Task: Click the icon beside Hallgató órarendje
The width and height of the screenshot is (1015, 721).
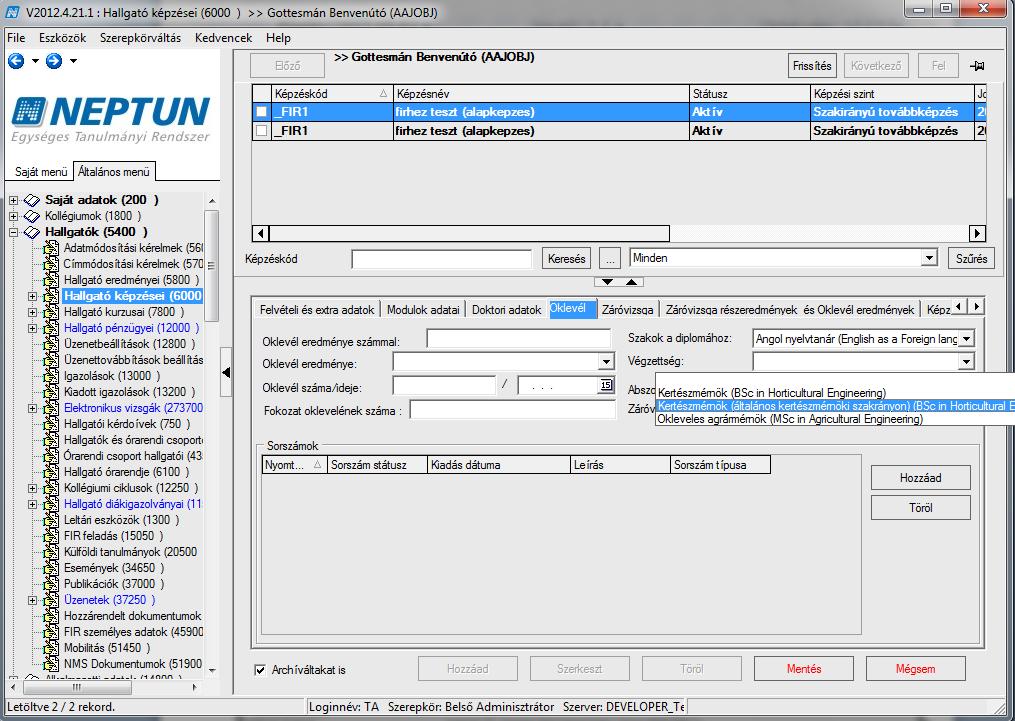Action: tap(51, 472)
